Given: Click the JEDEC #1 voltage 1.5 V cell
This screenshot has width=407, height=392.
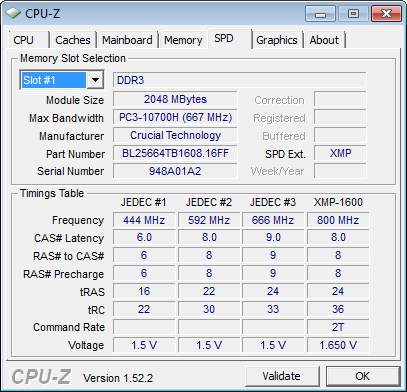Looking at the screenshot, I should [x=144, y=346].
